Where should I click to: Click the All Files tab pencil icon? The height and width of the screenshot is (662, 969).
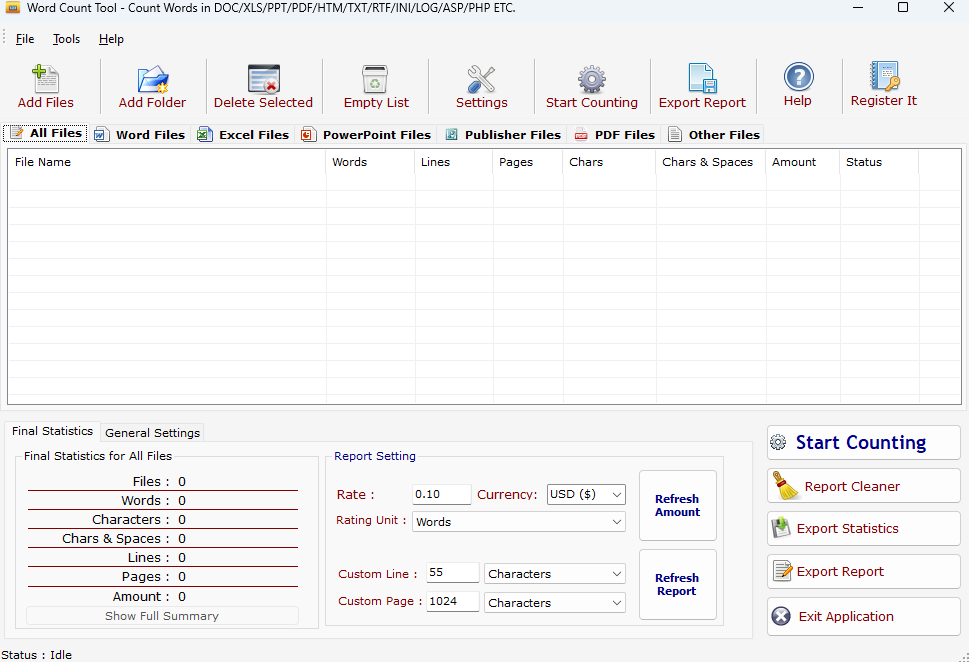coord(17,132)
